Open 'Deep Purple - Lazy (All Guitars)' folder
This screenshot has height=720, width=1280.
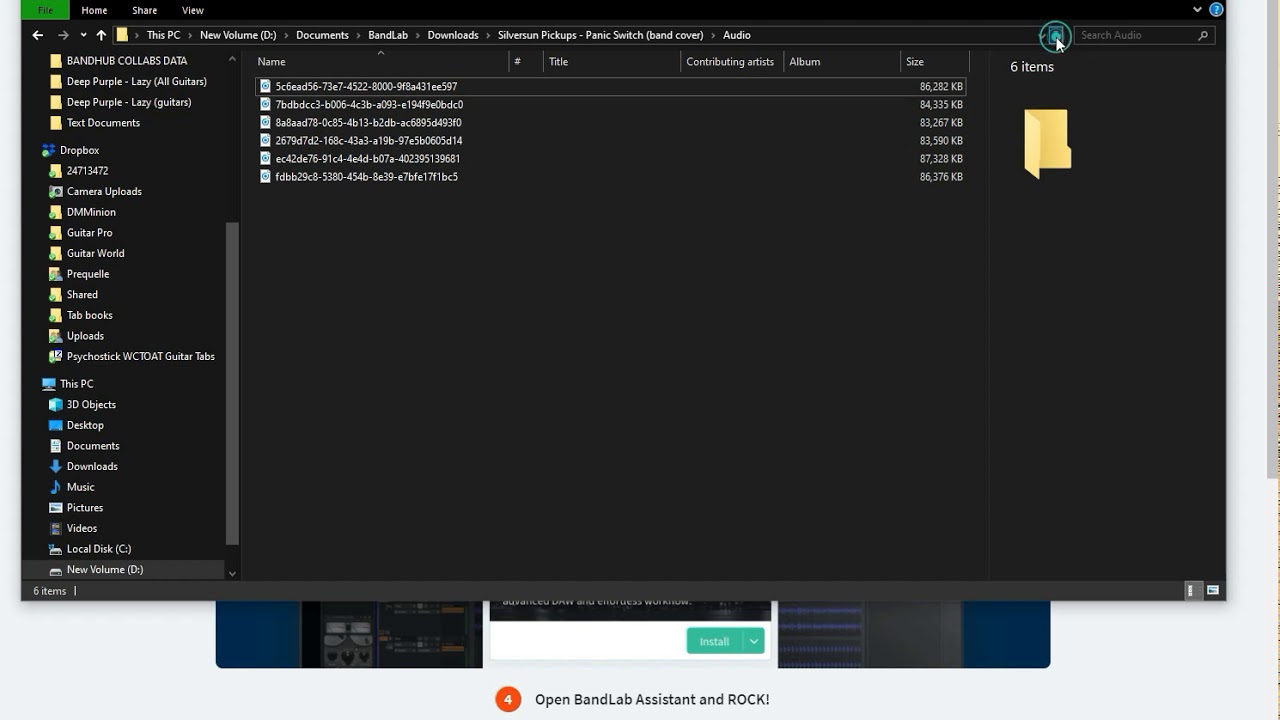136,82
